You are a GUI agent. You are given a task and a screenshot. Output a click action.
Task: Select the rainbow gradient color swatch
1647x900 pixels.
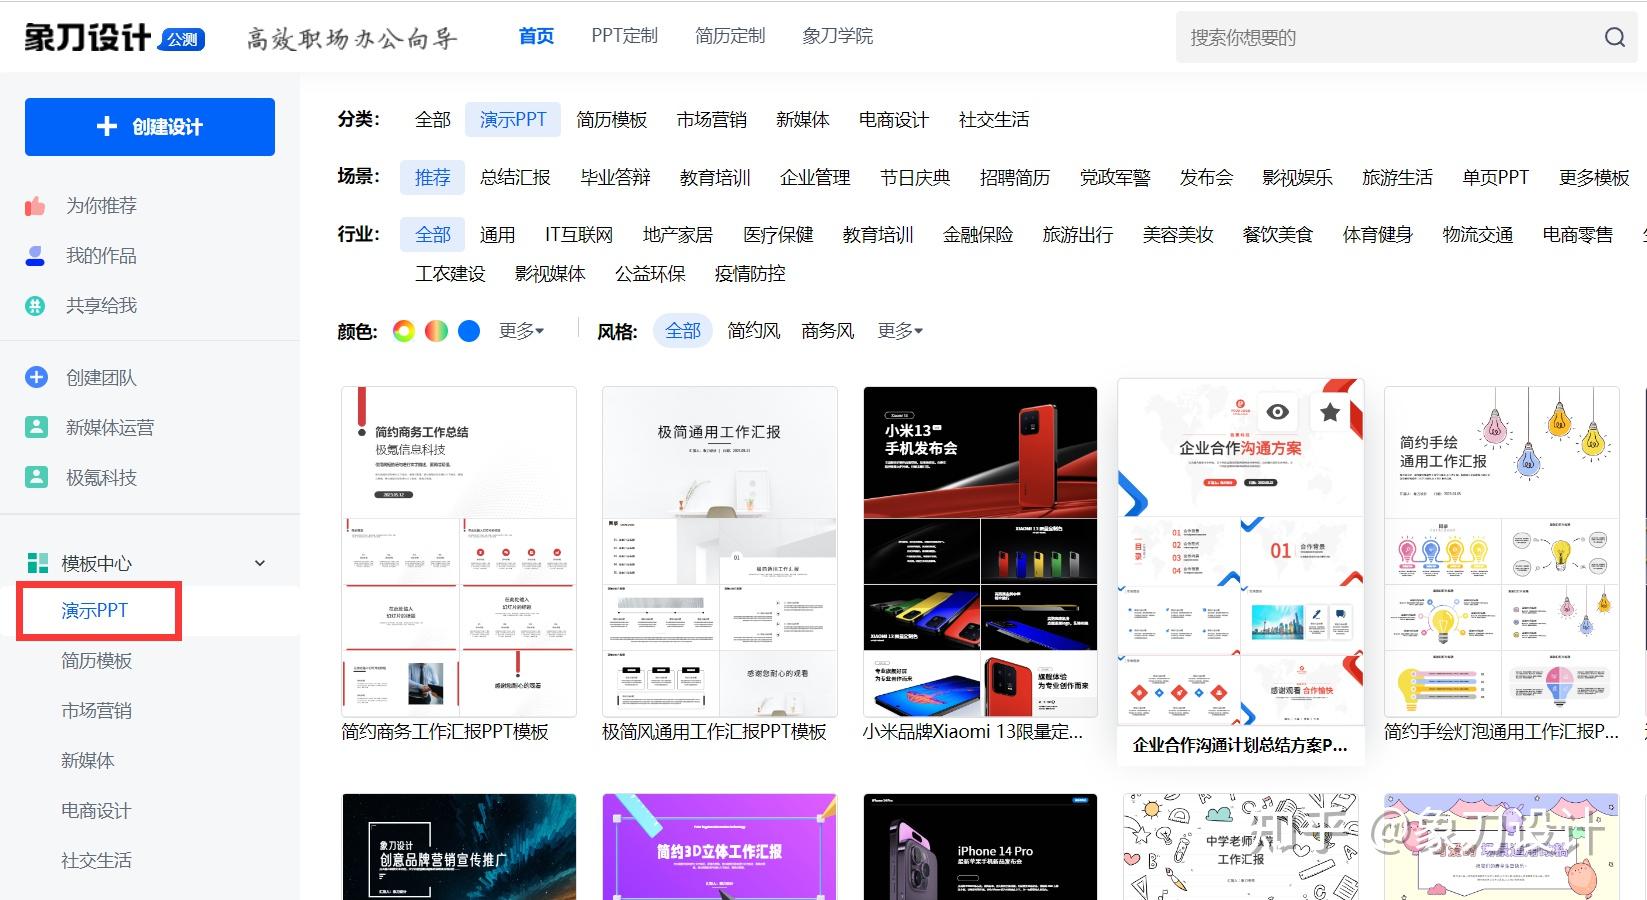click(x=436, y=331)
